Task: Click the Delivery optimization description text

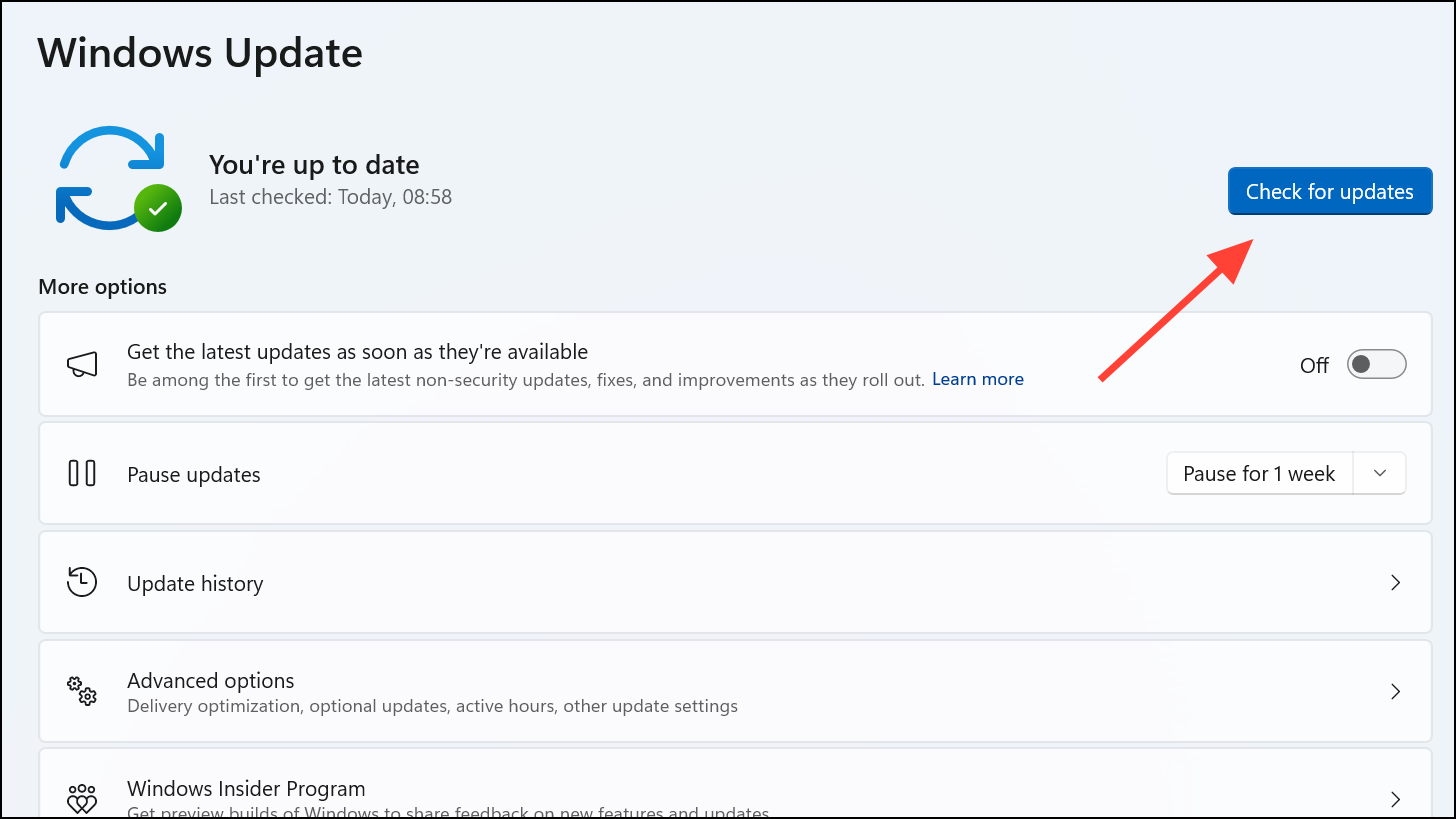Action: (x=432, y=706)
